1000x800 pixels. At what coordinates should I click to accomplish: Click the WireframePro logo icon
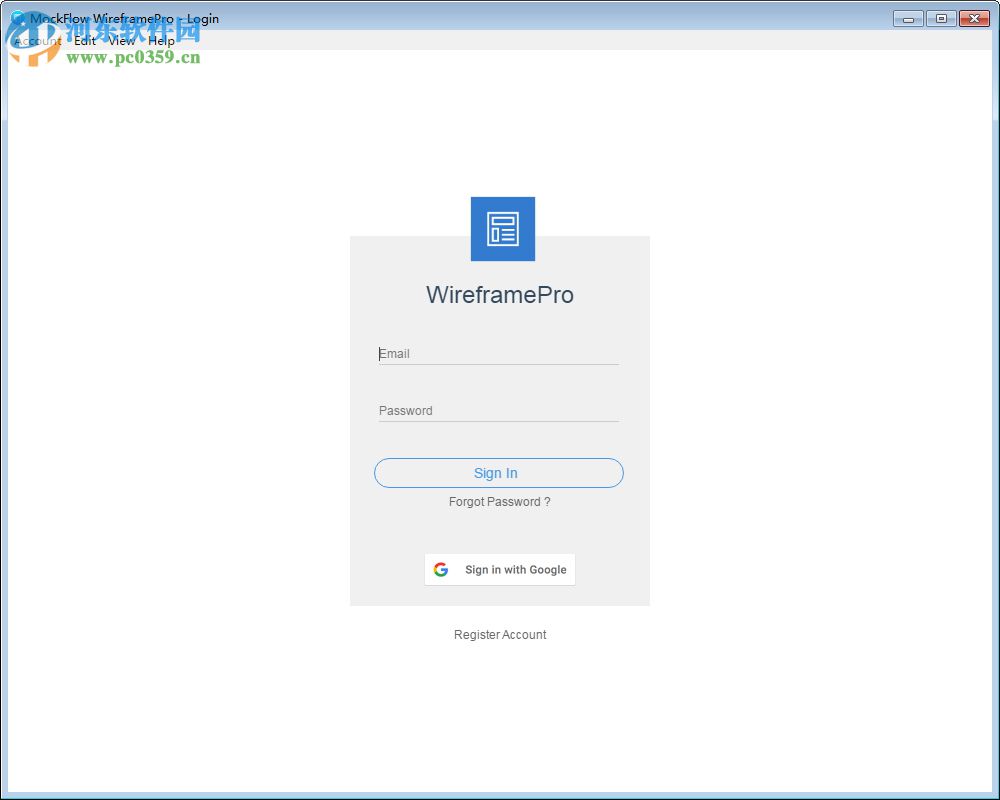point(502,228)
